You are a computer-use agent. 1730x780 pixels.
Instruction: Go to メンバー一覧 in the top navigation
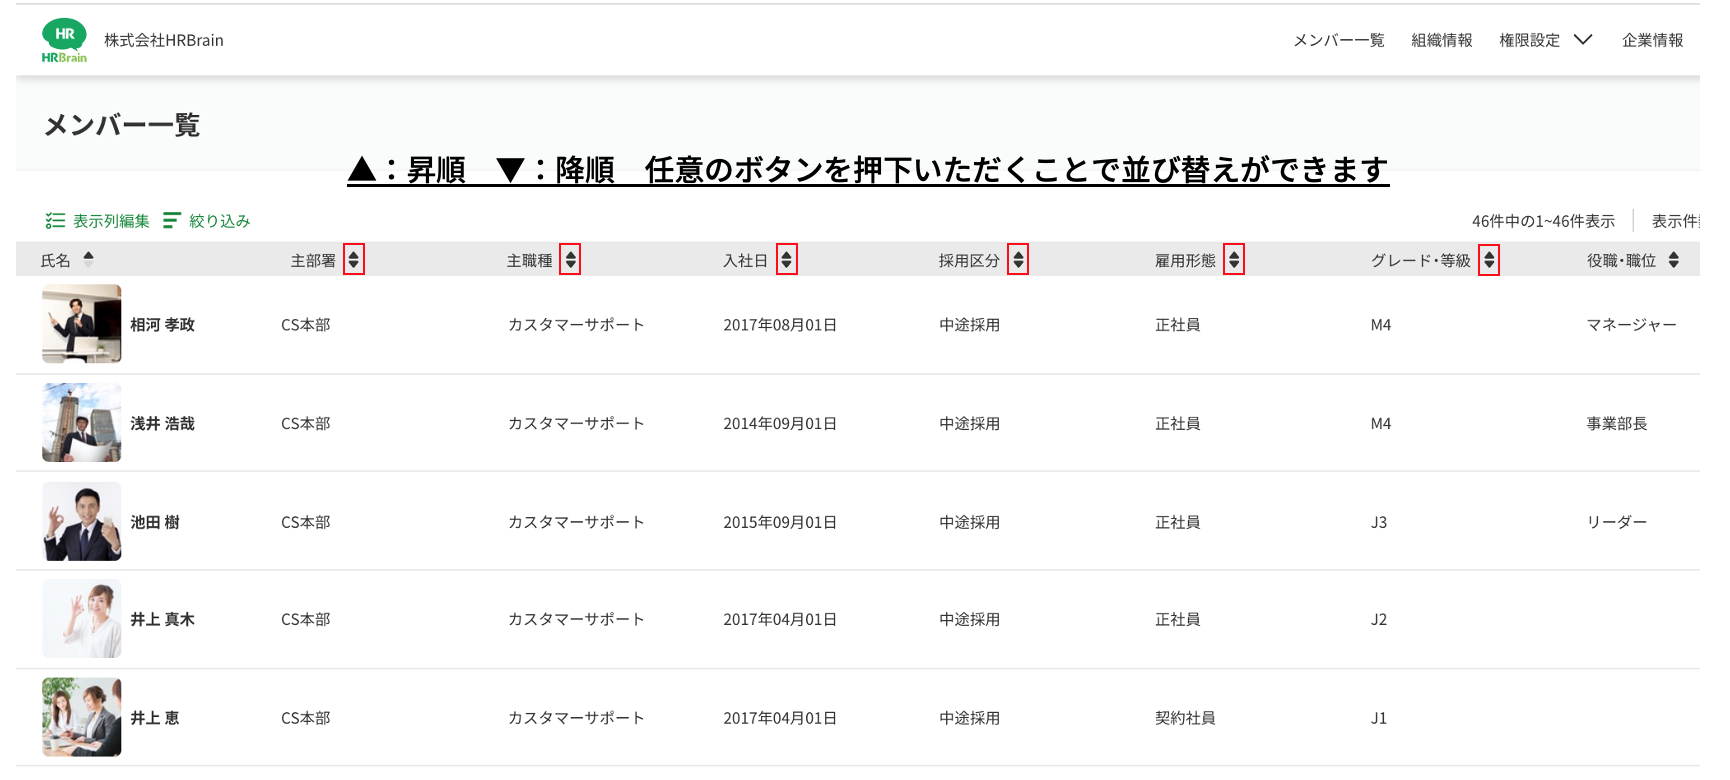pyautogui.click(x=1339, y=40)
